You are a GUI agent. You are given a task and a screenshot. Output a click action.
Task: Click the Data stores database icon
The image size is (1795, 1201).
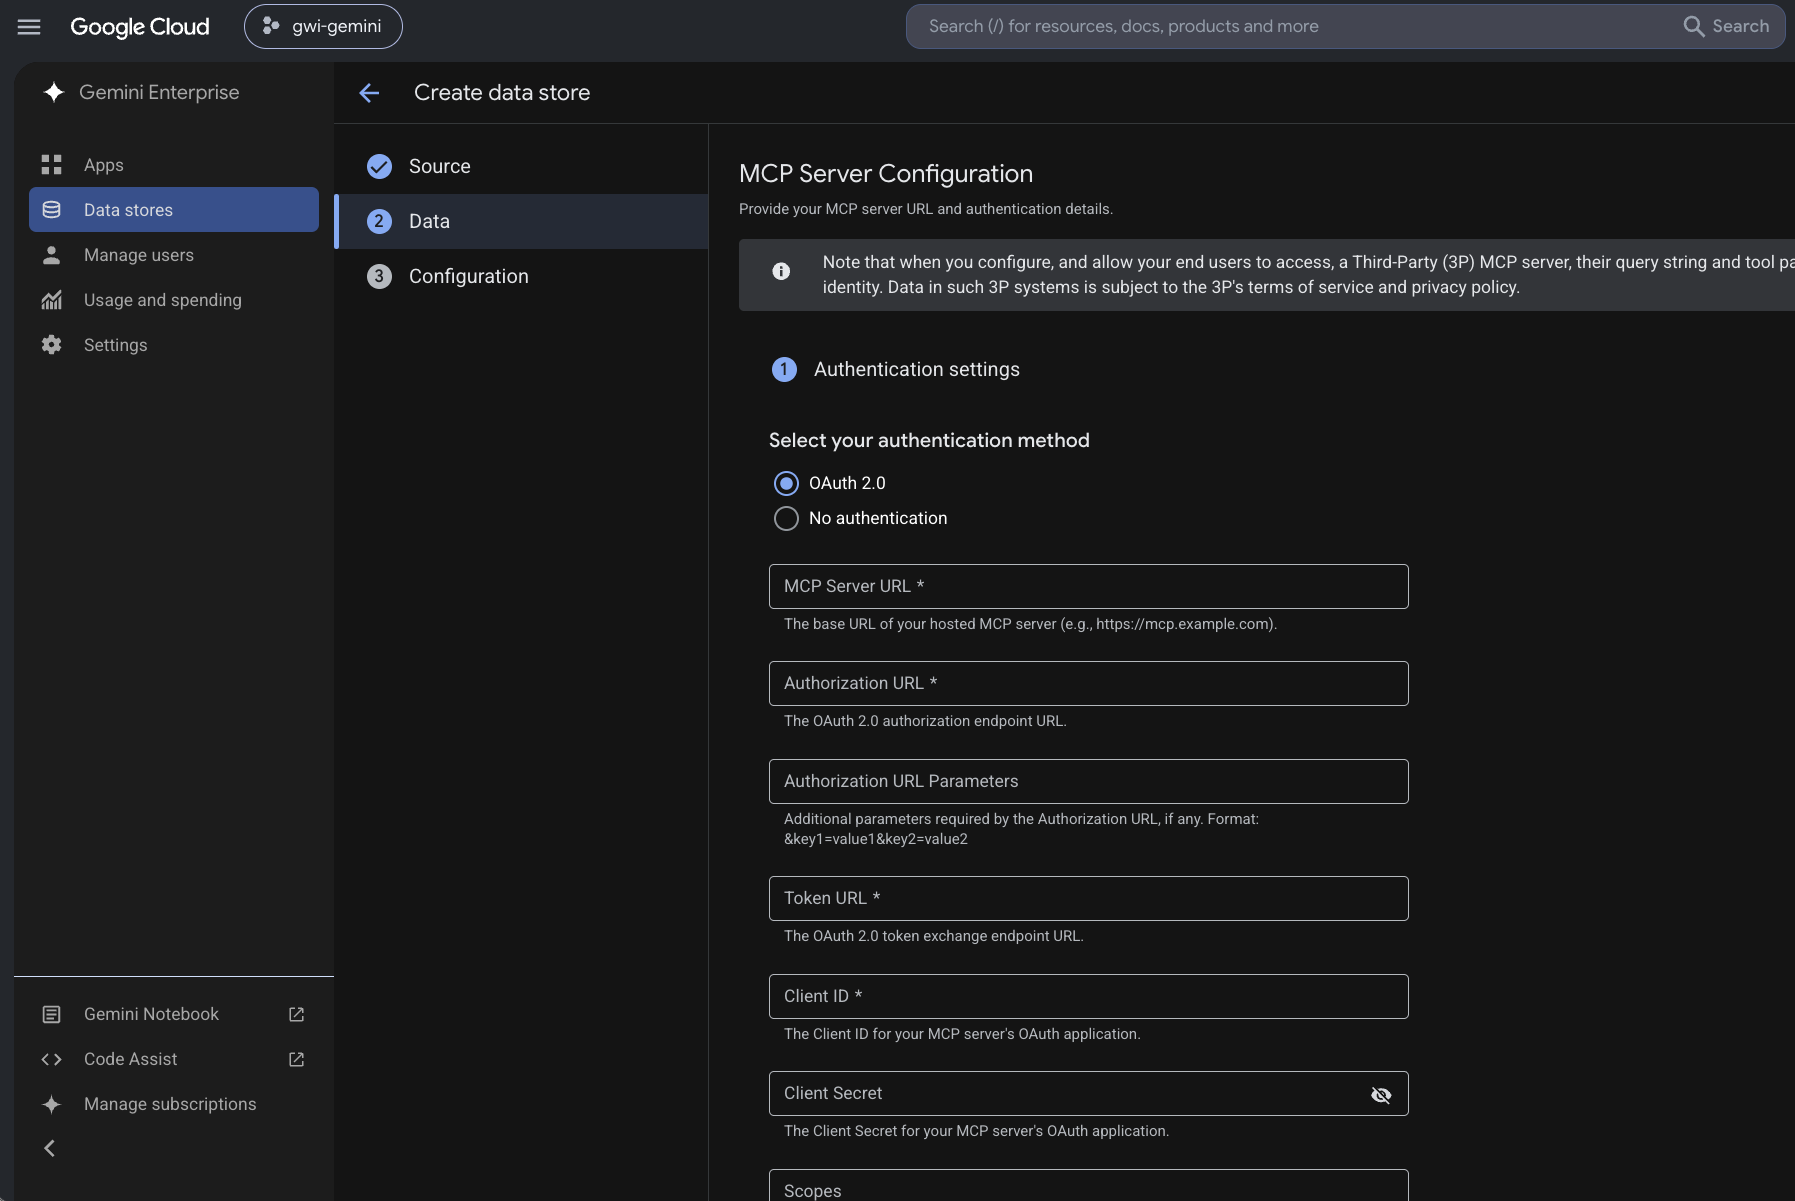point(52,210)
